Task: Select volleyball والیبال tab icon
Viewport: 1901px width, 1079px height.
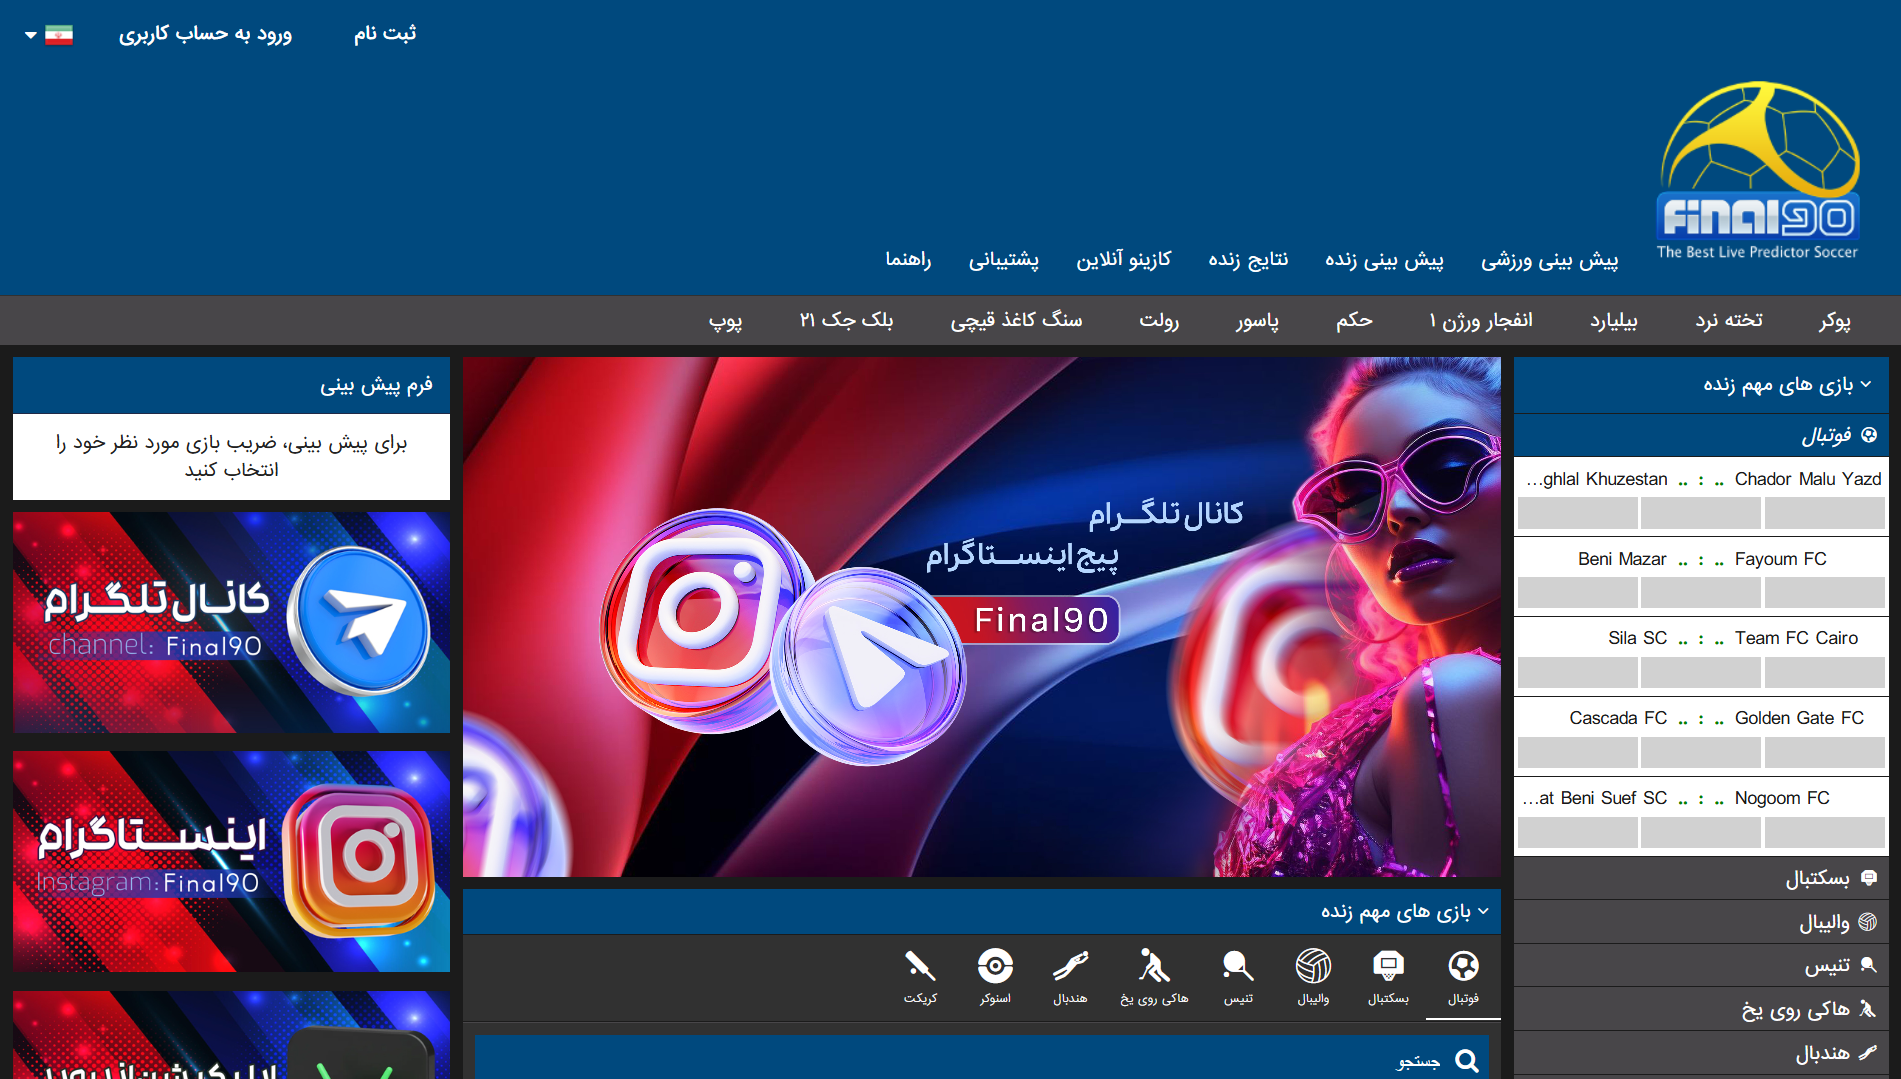Action: pyautogui.click(x=1313, y=977)
